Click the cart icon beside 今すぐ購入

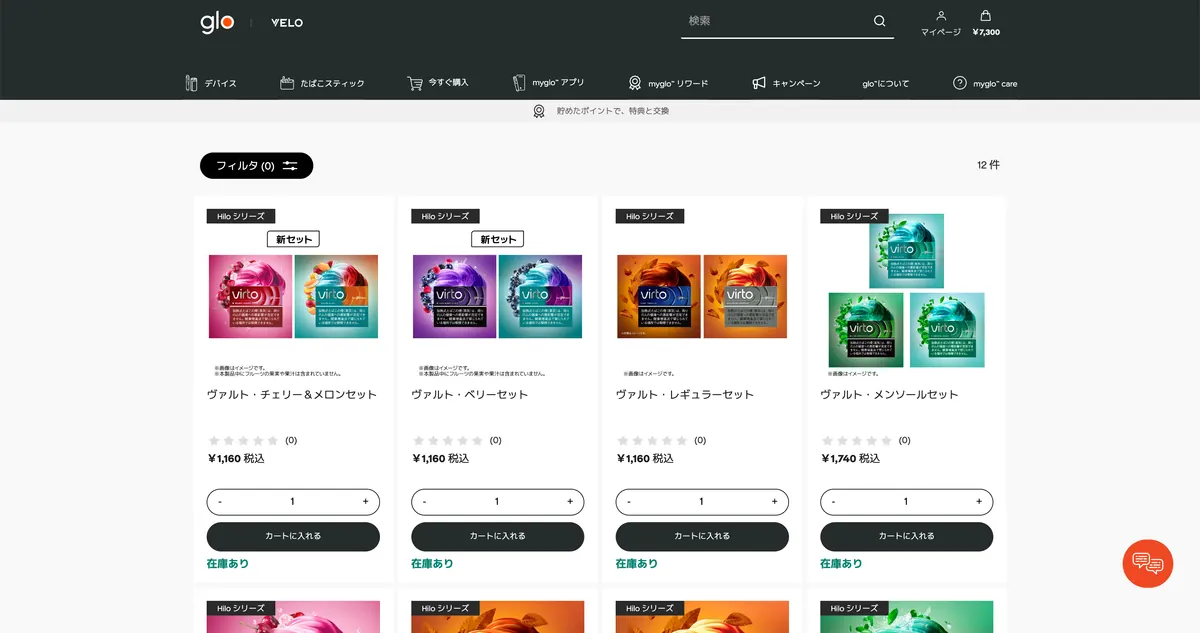(415, 83)
